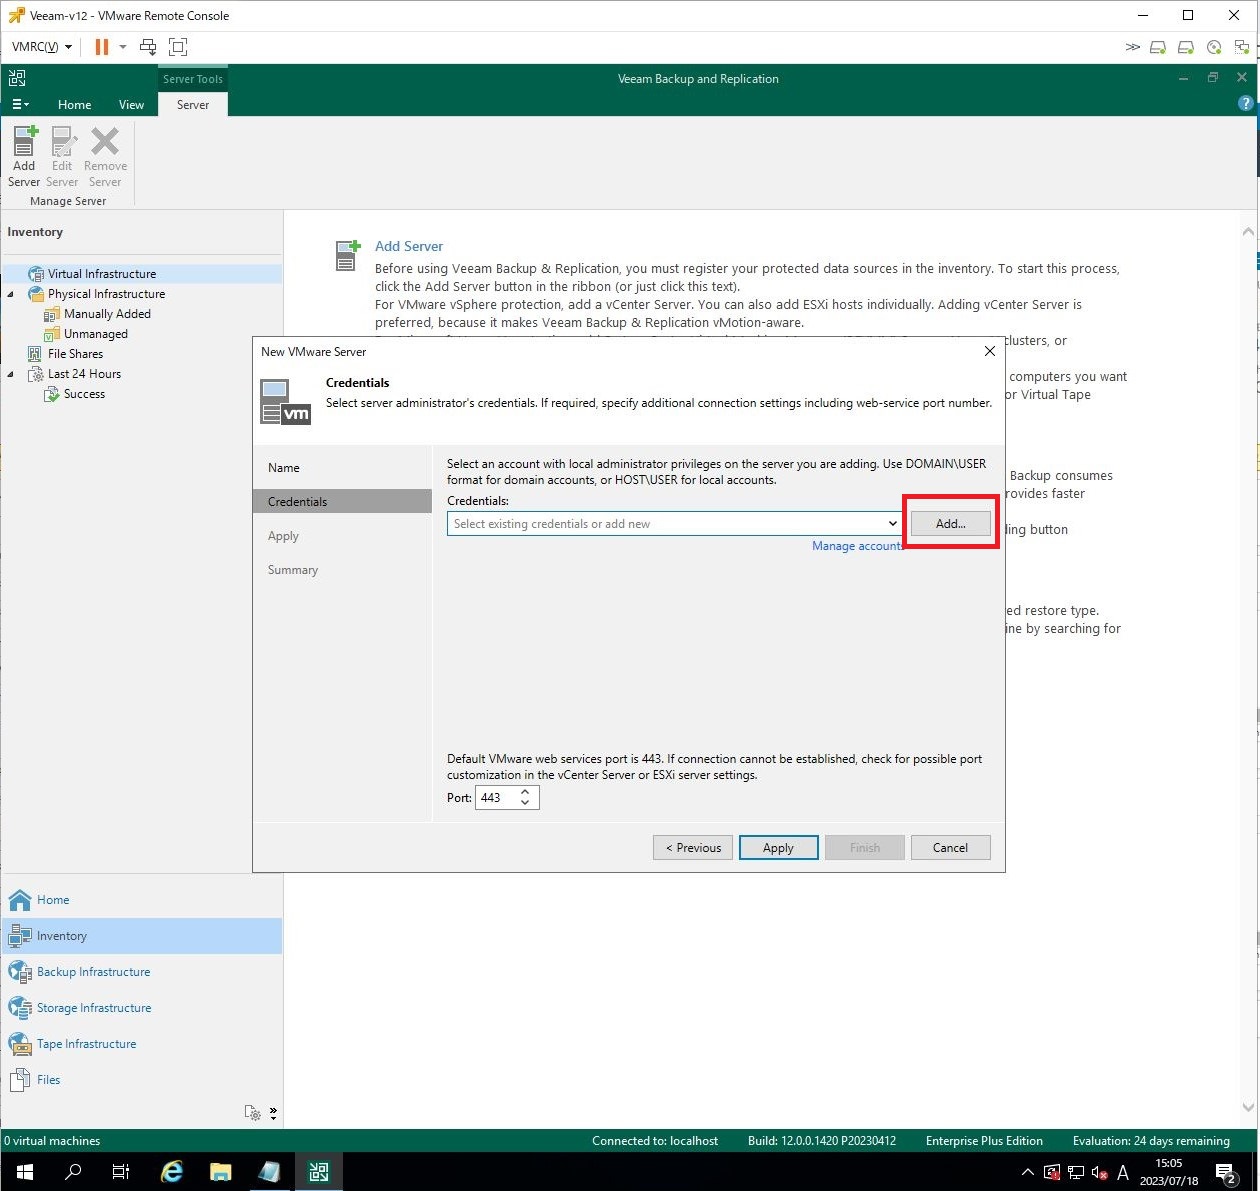The height and width of the screenshot is (1191, 1260).
Task: Select Unmanaged tree item
Action: [x=95, y=334]
